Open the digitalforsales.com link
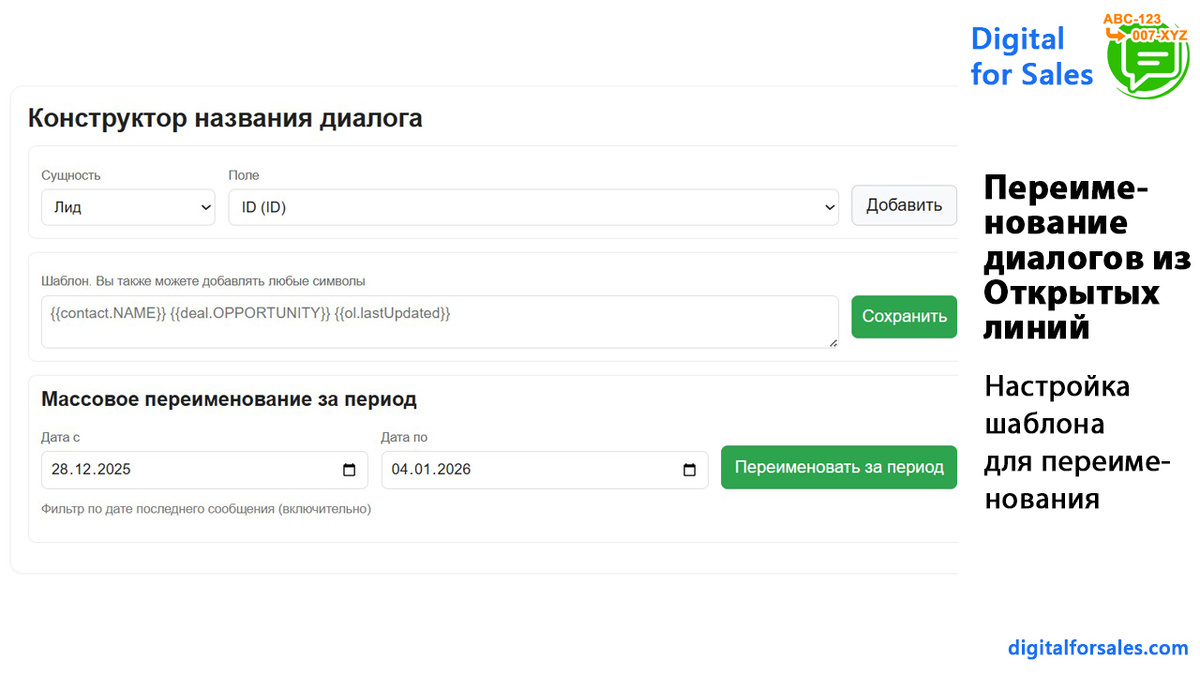Screen dimensions: 1200x675 (x=1098, y=648)
